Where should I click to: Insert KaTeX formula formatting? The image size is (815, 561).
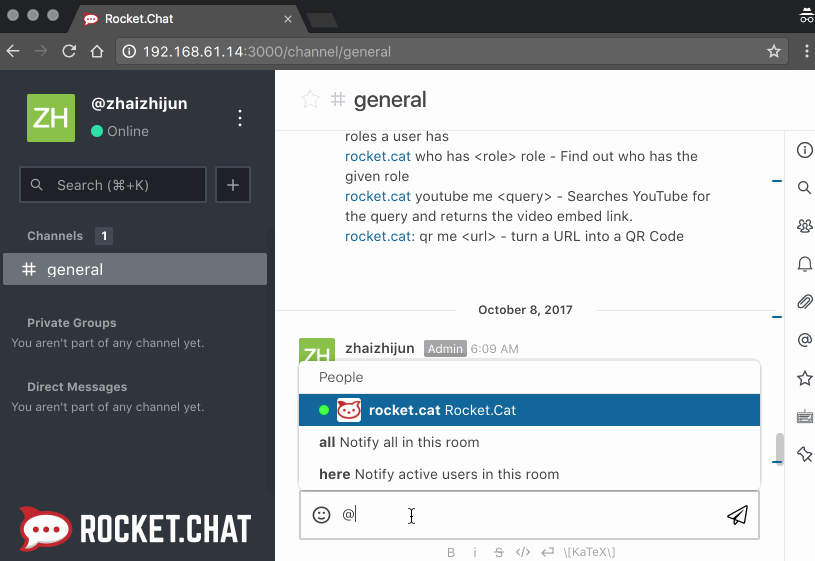coord(589,552)
